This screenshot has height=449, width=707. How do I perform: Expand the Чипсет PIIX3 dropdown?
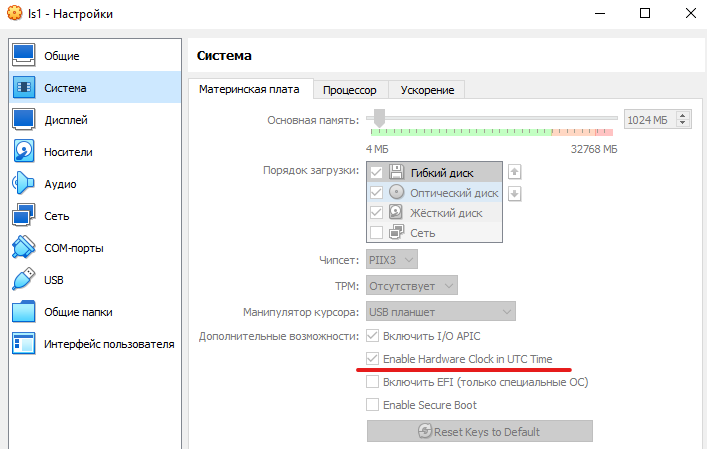[392, 261]
